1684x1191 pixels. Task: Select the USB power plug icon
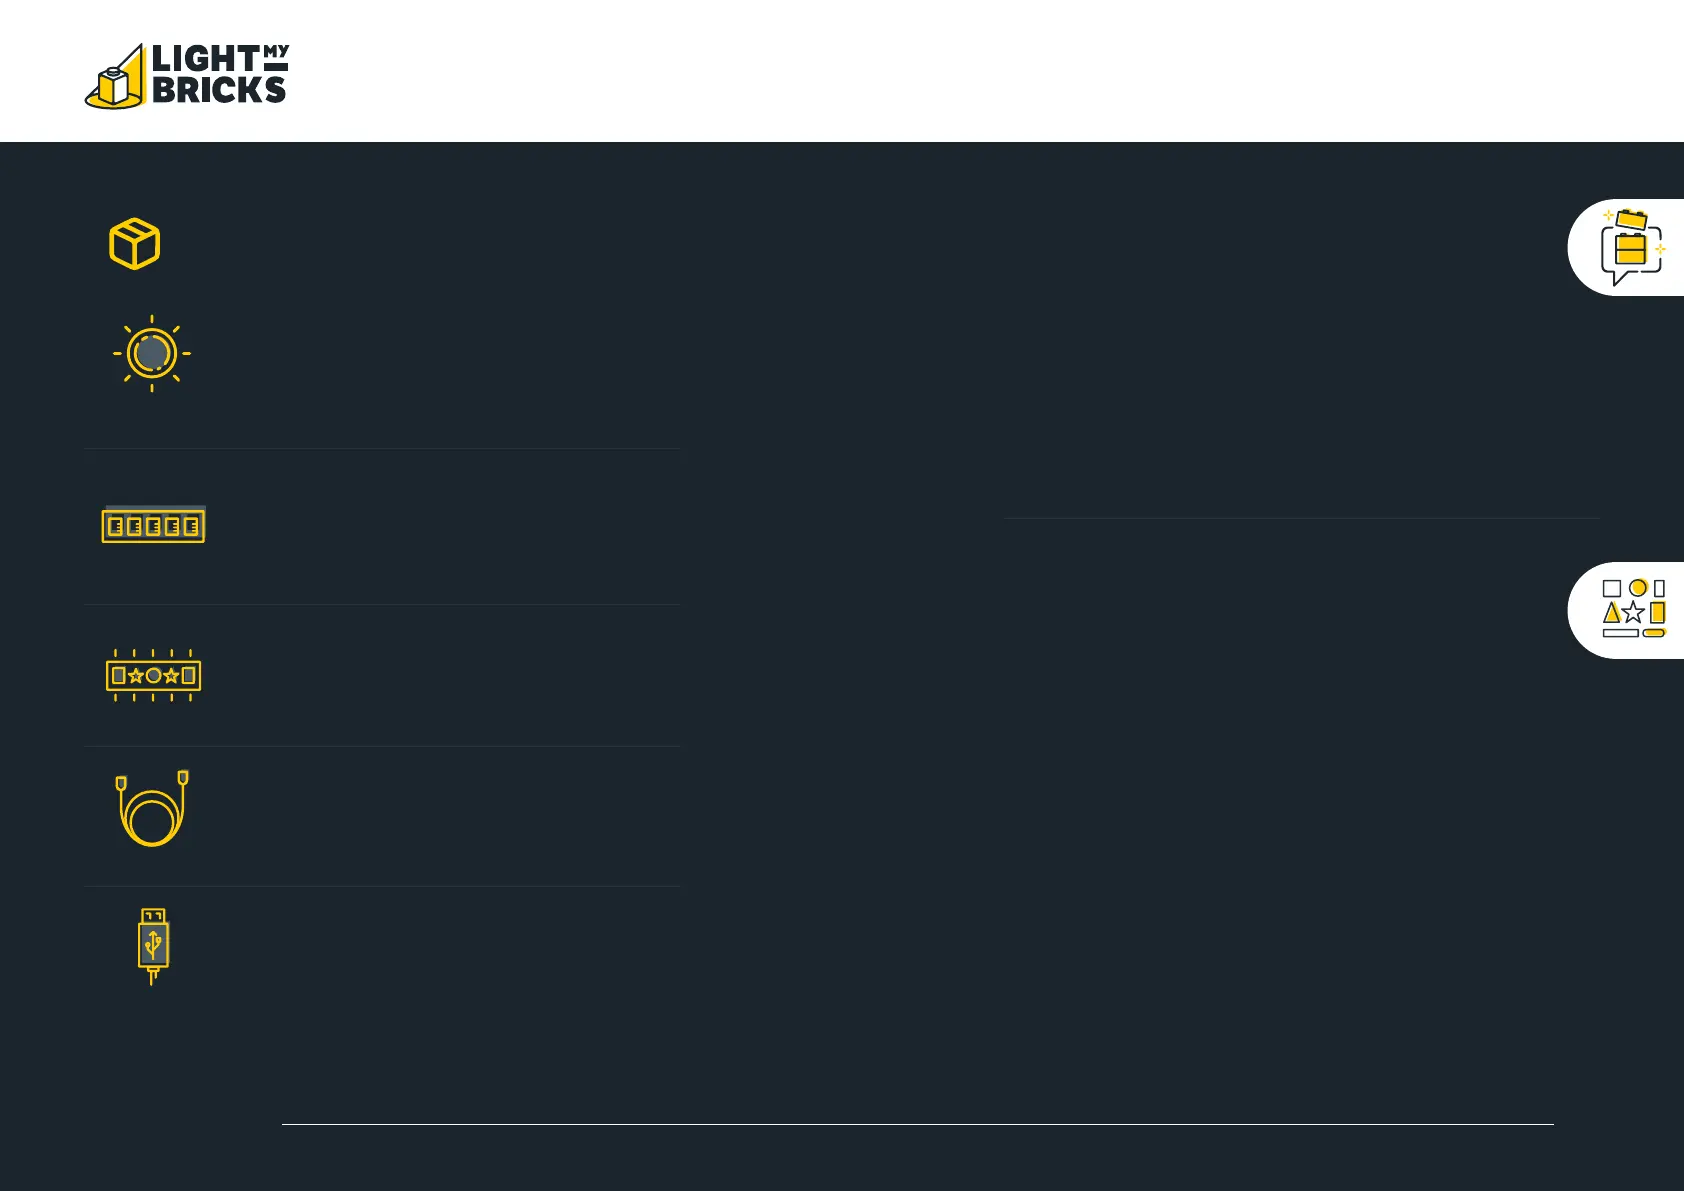click(153, 946)
